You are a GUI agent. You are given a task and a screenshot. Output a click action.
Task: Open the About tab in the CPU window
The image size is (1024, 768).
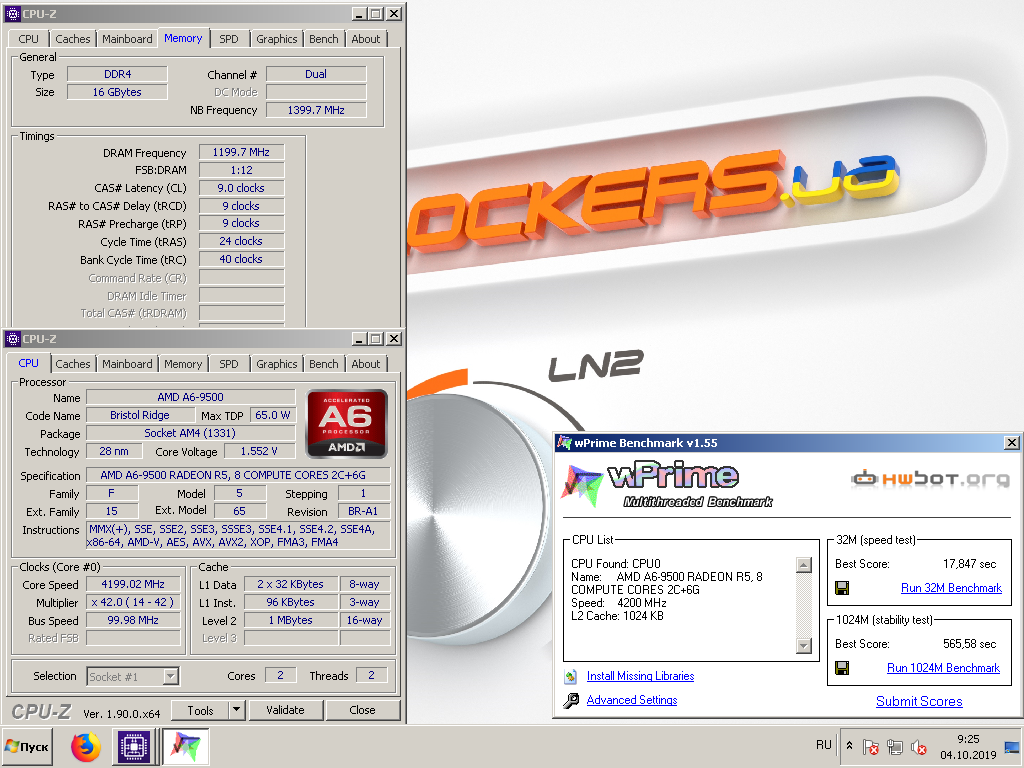pyautogui.click(x=366, y=364)
